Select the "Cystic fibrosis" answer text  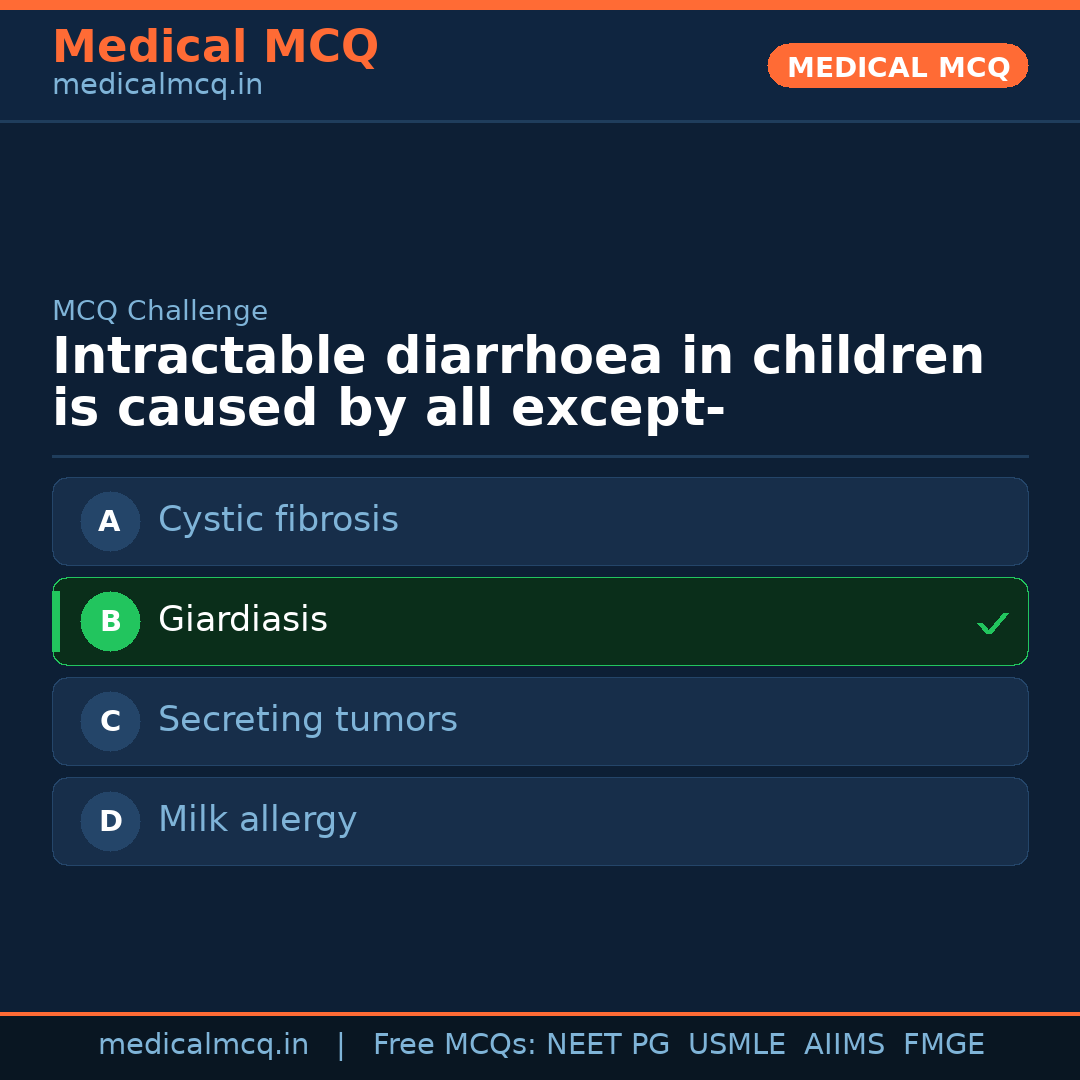(278, 520)
